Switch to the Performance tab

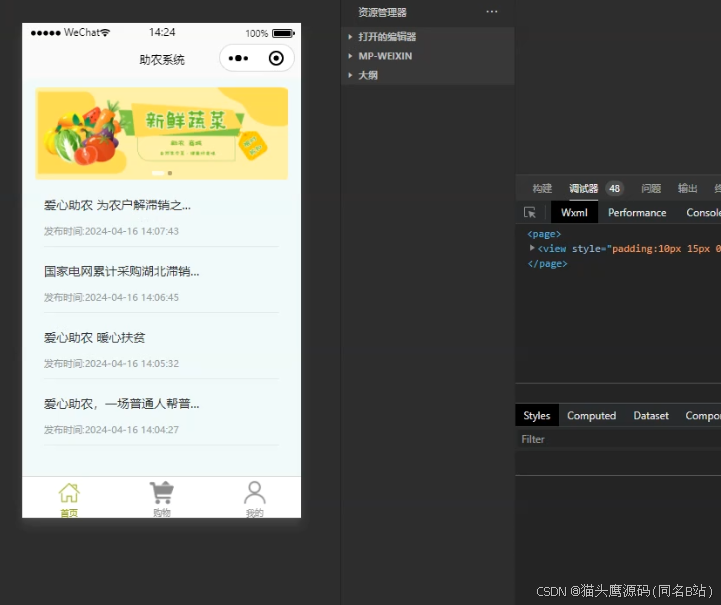click(x=637, y=212)
